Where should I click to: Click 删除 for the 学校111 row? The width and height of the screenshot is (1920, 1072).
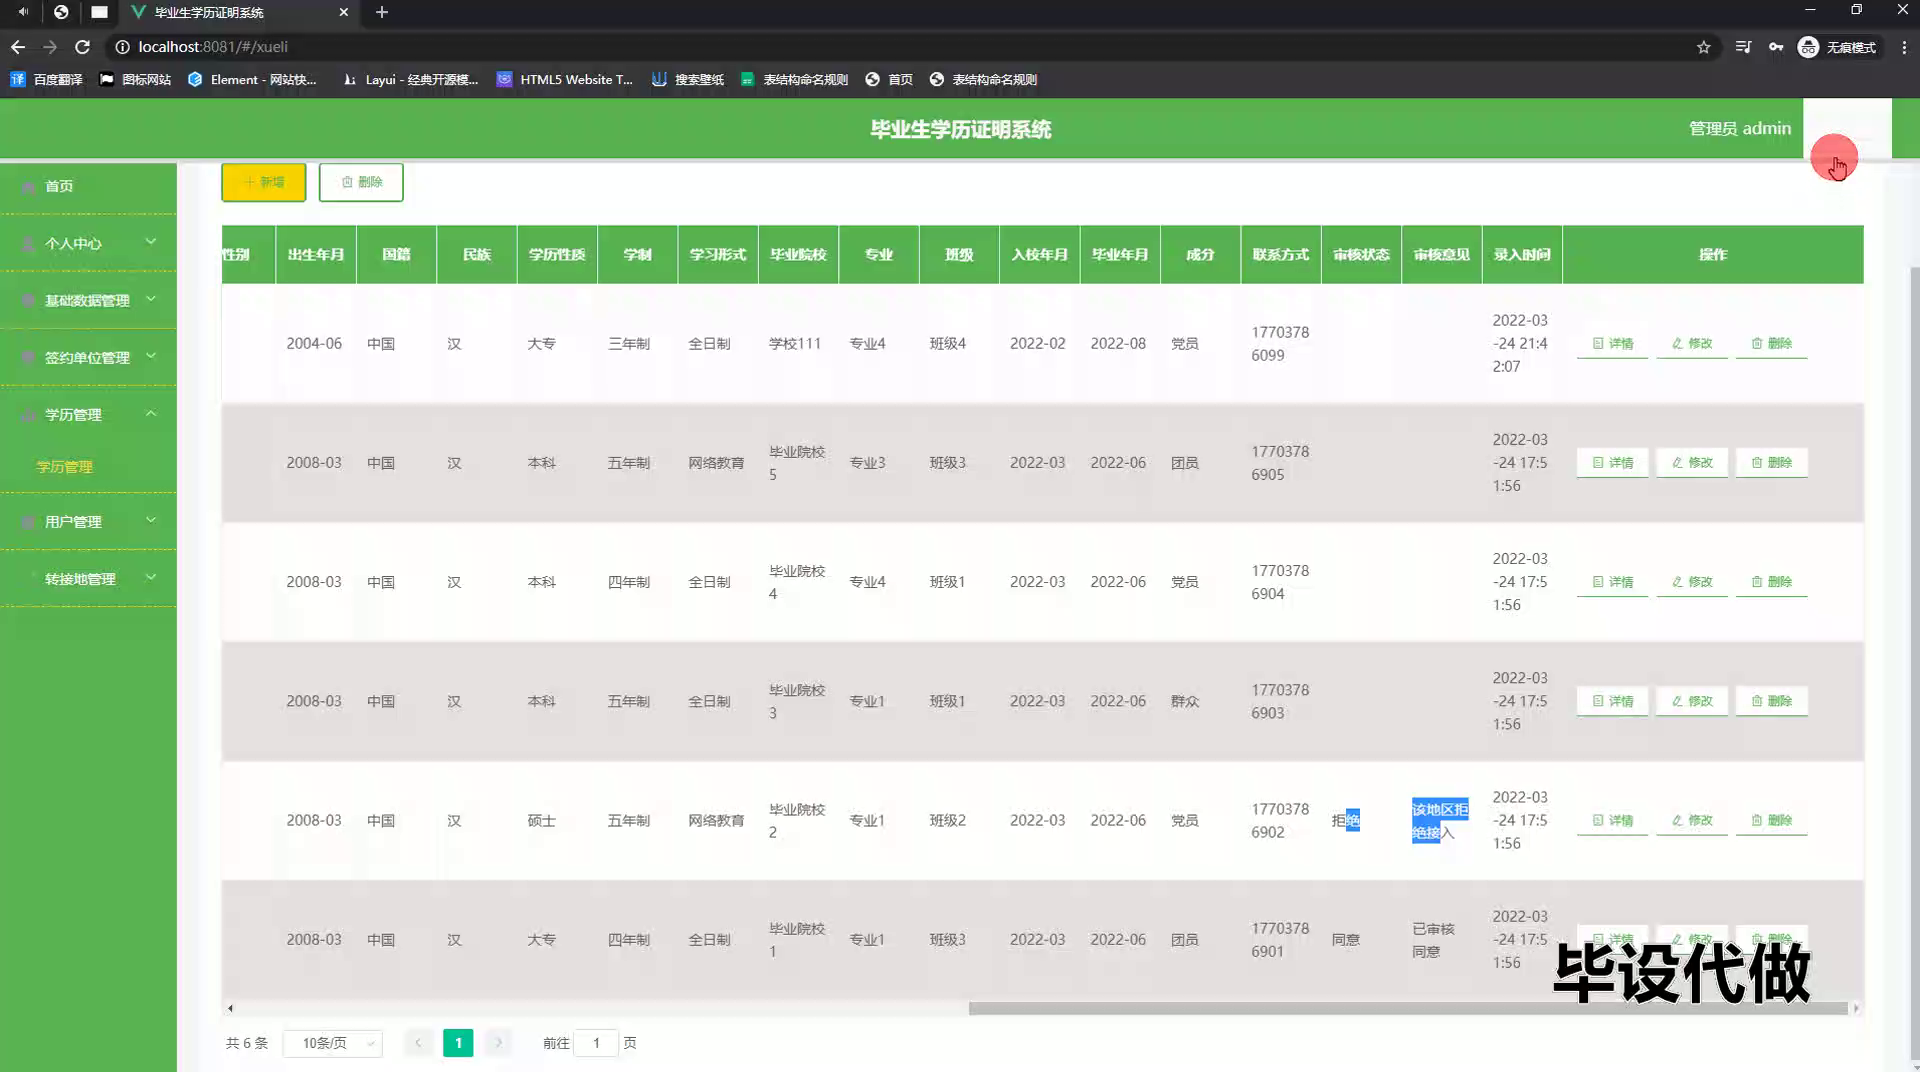pos(1771,343)
